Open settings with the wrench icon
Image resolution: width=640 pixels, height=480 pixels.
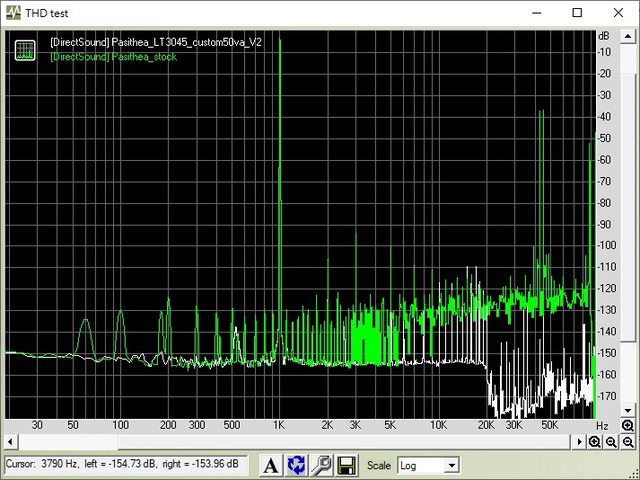tap(322, 465)
